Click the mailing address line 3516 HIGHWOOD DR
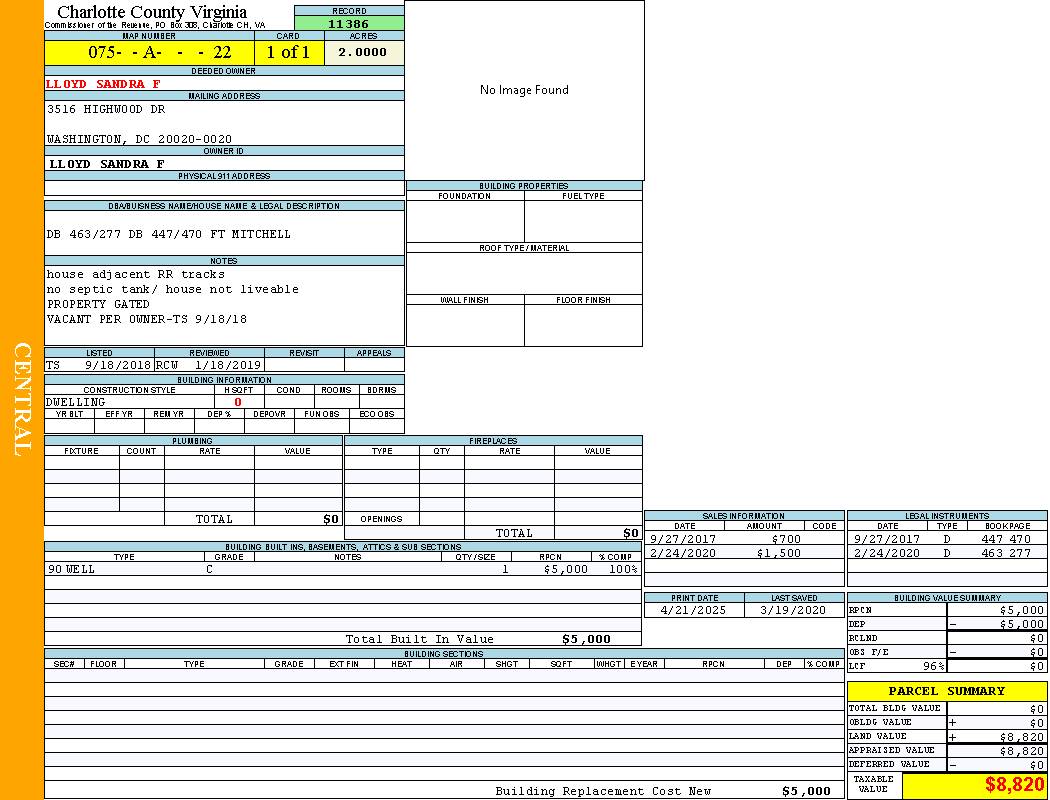This screenshot has width=1050, height=800. tap(106, 109)
